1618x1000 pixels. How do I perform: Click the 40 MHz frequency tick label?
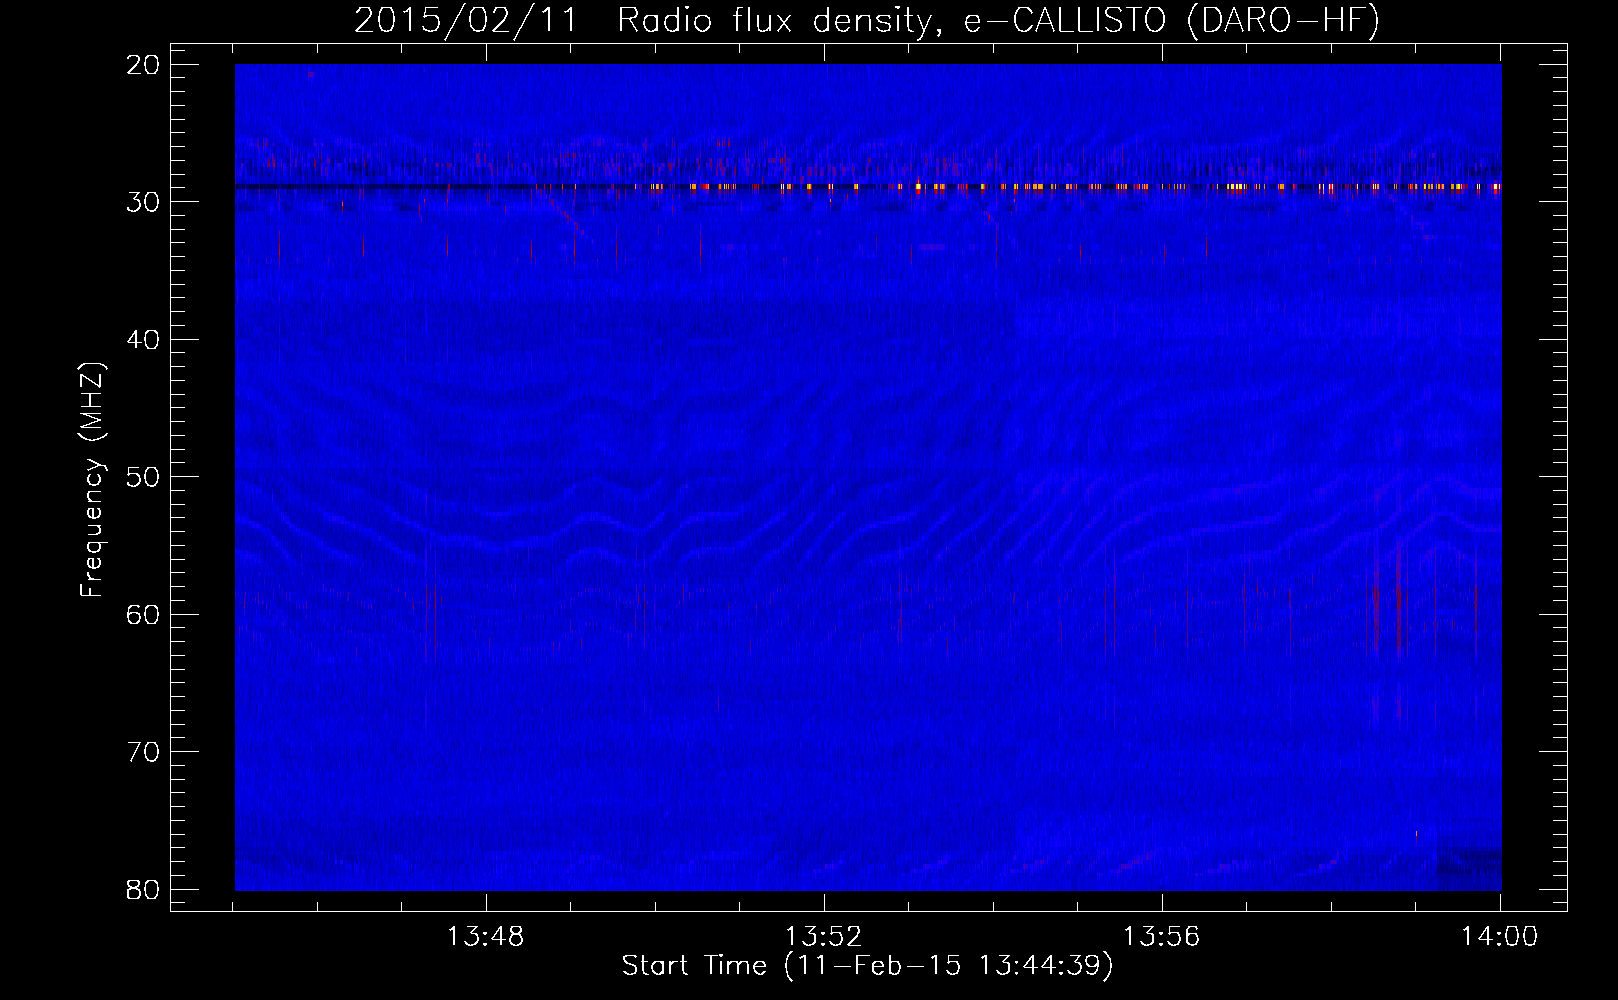coord(144,340)
